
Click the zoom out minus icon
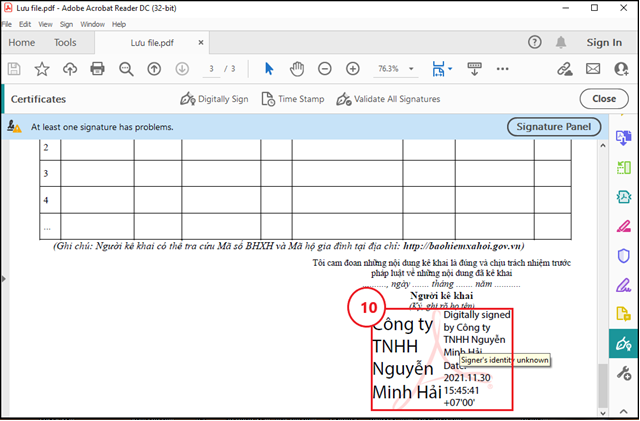(325, 69)
